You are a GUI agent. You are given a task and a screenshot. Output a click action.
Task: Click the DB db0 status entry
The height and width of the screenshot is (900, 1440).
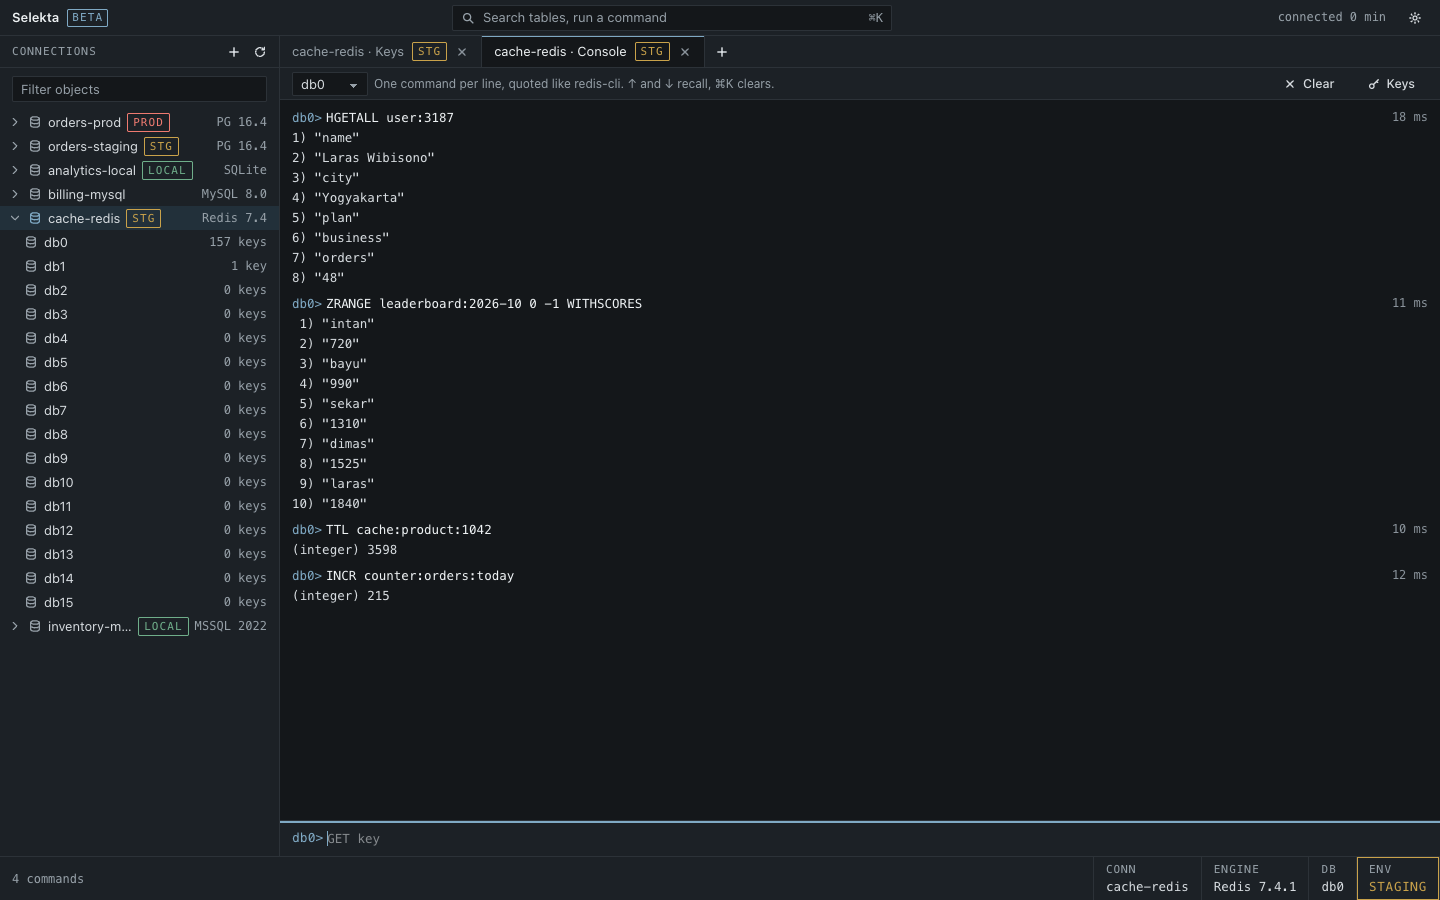(1332, 878)
